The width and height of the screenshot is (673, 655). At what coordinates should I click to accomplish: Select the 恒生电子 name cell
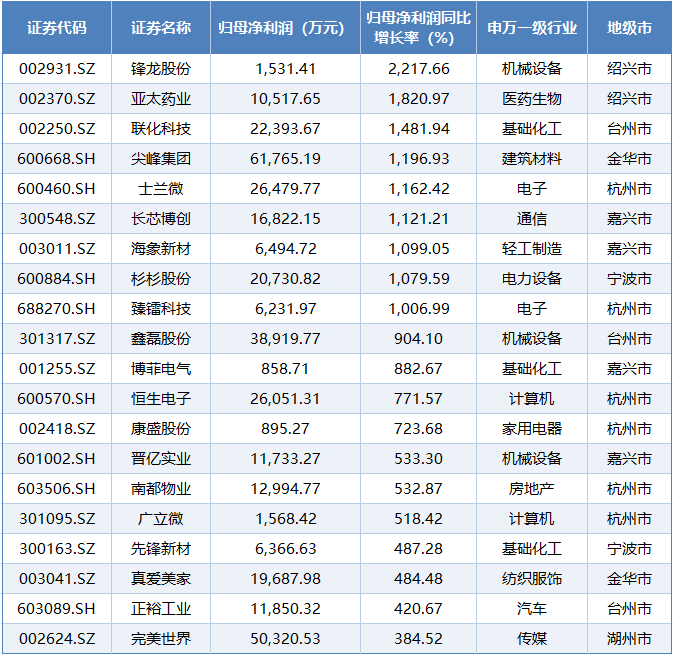tap(161, 399)
